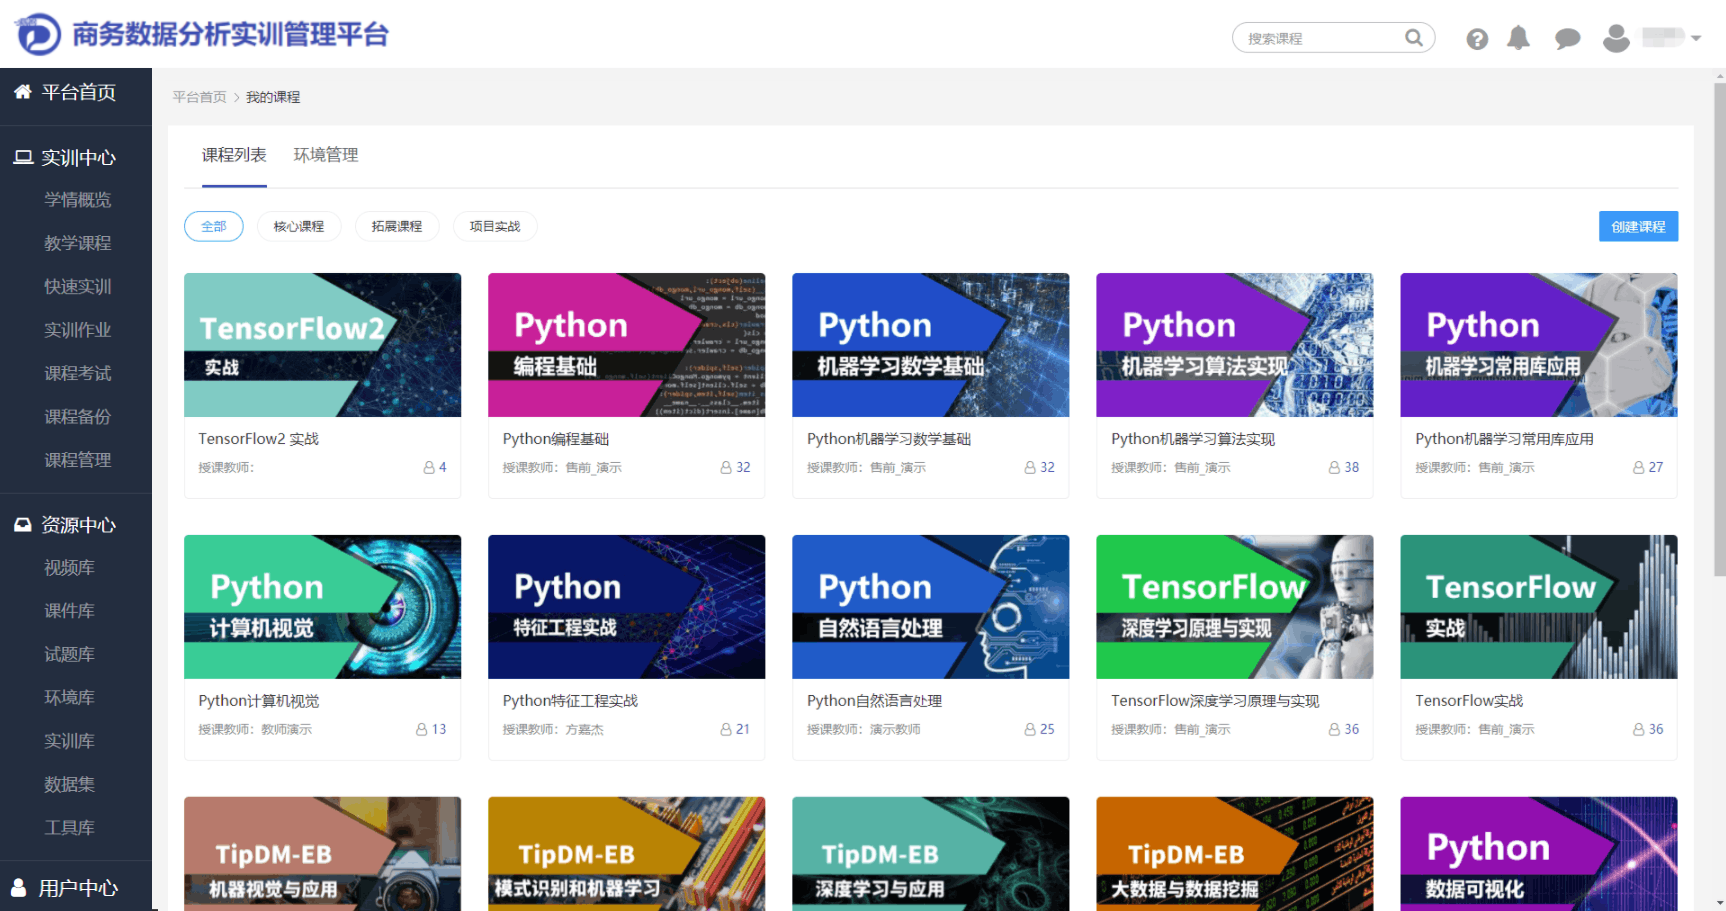This screenshot has width=1726, height=911.
Task: Open 快速实训 in the sidebar
Action: coord(78,286)
